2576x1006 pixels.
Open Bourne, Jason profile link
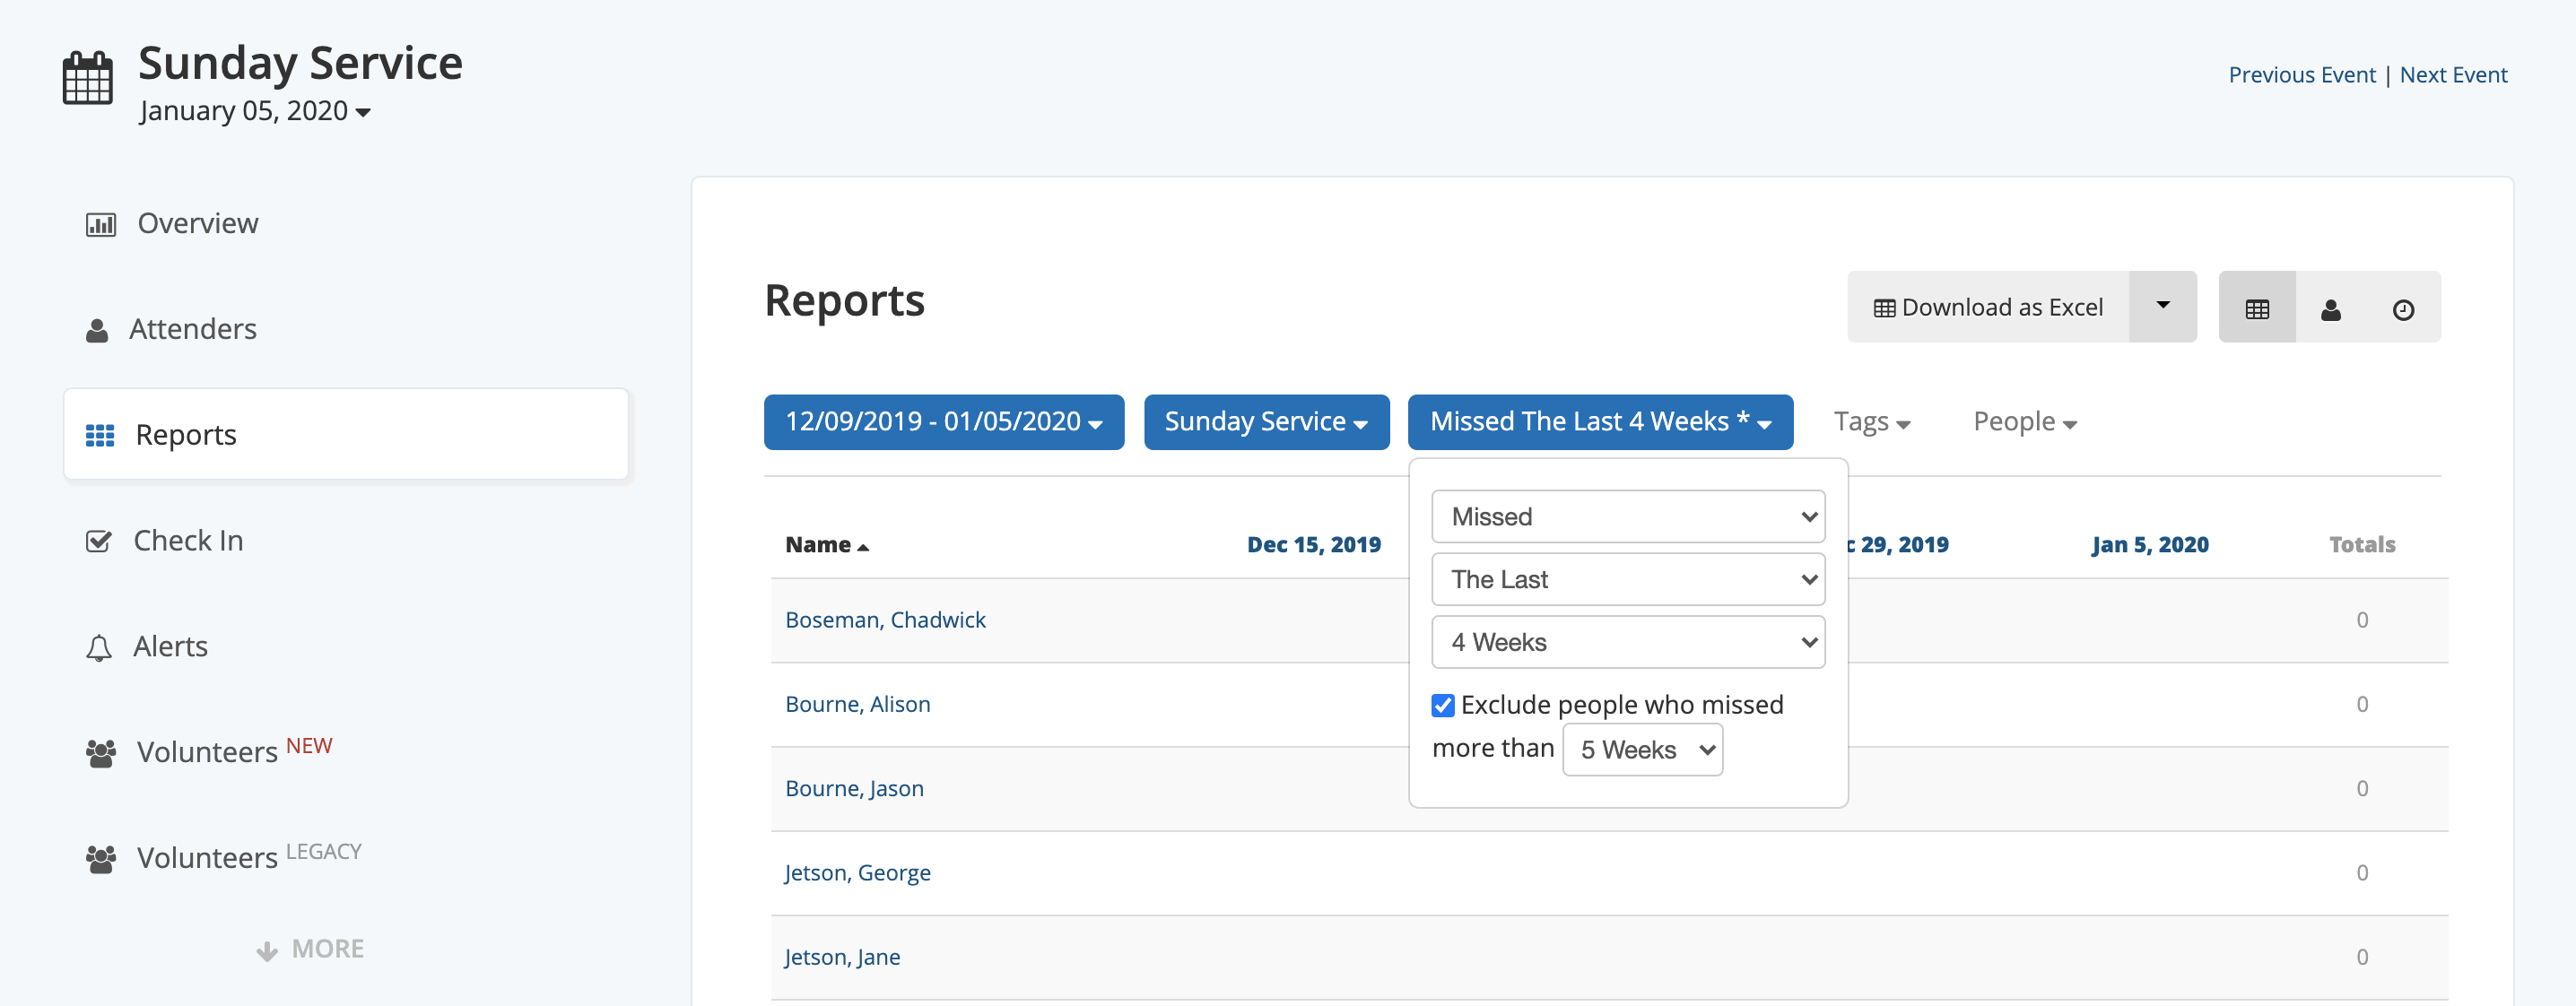[855, 789]
